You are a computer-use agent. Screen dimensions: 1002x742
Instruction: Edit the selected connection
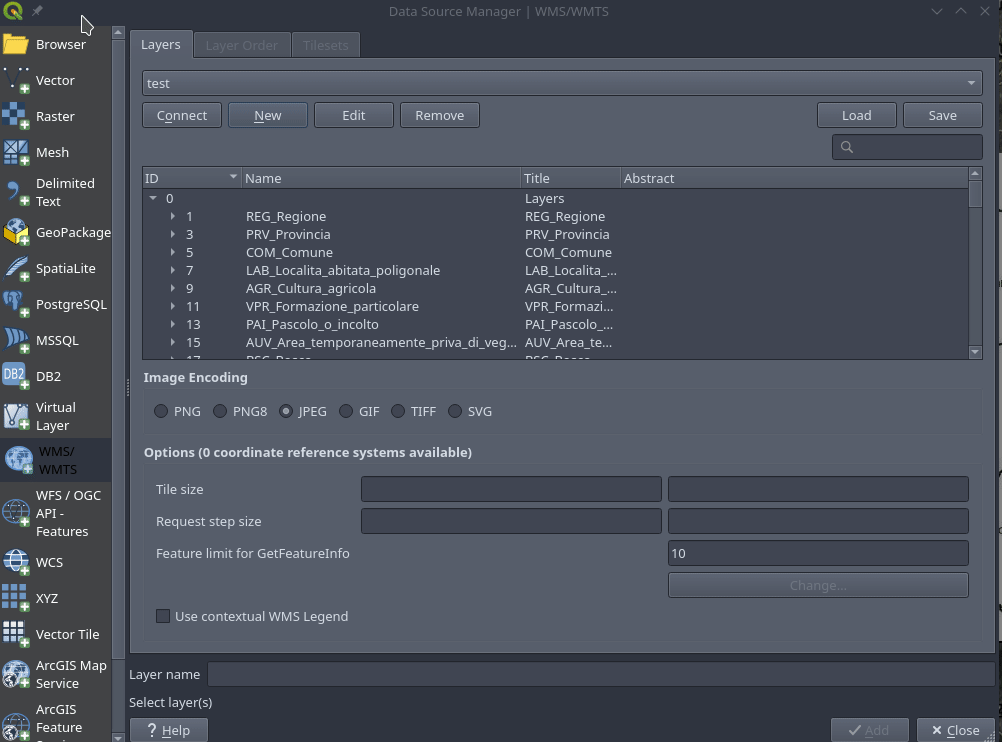click(353, 115)
